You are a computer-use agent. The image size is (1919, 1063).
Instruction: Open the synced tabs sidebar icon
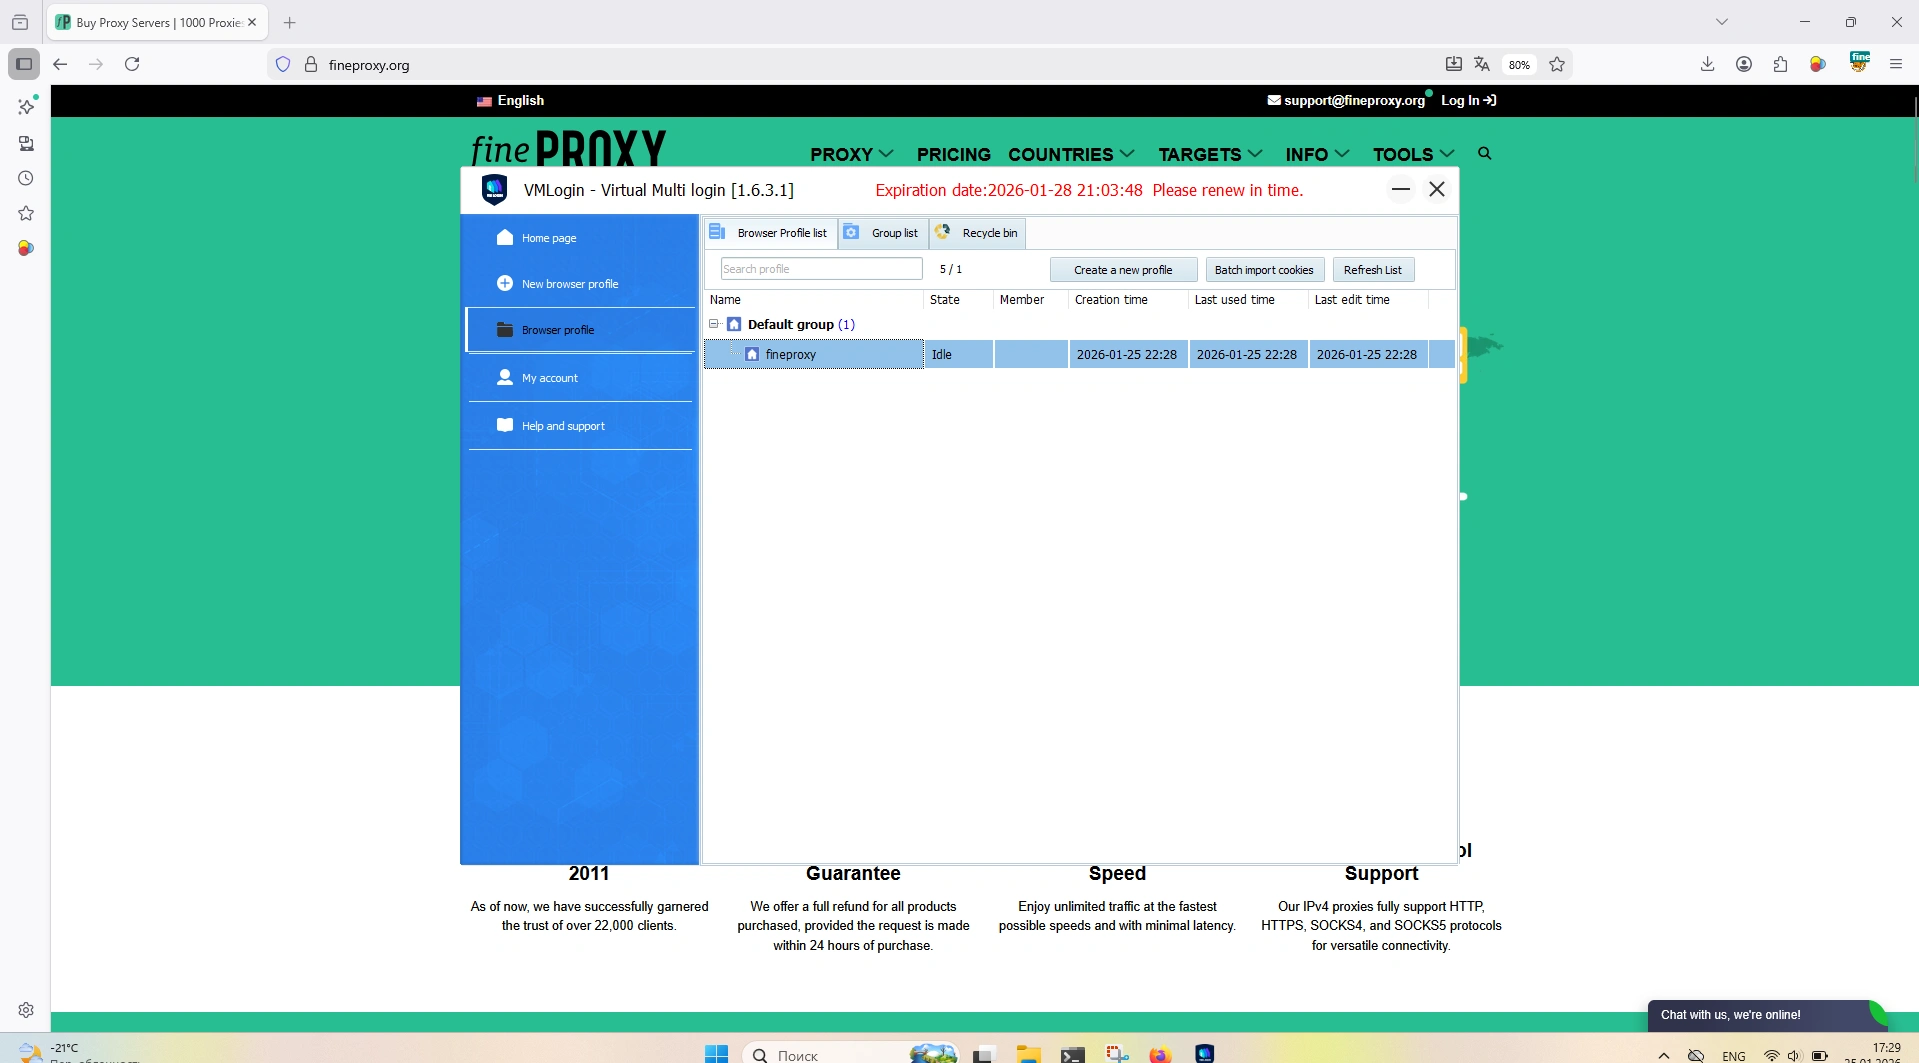click(26, 143)
